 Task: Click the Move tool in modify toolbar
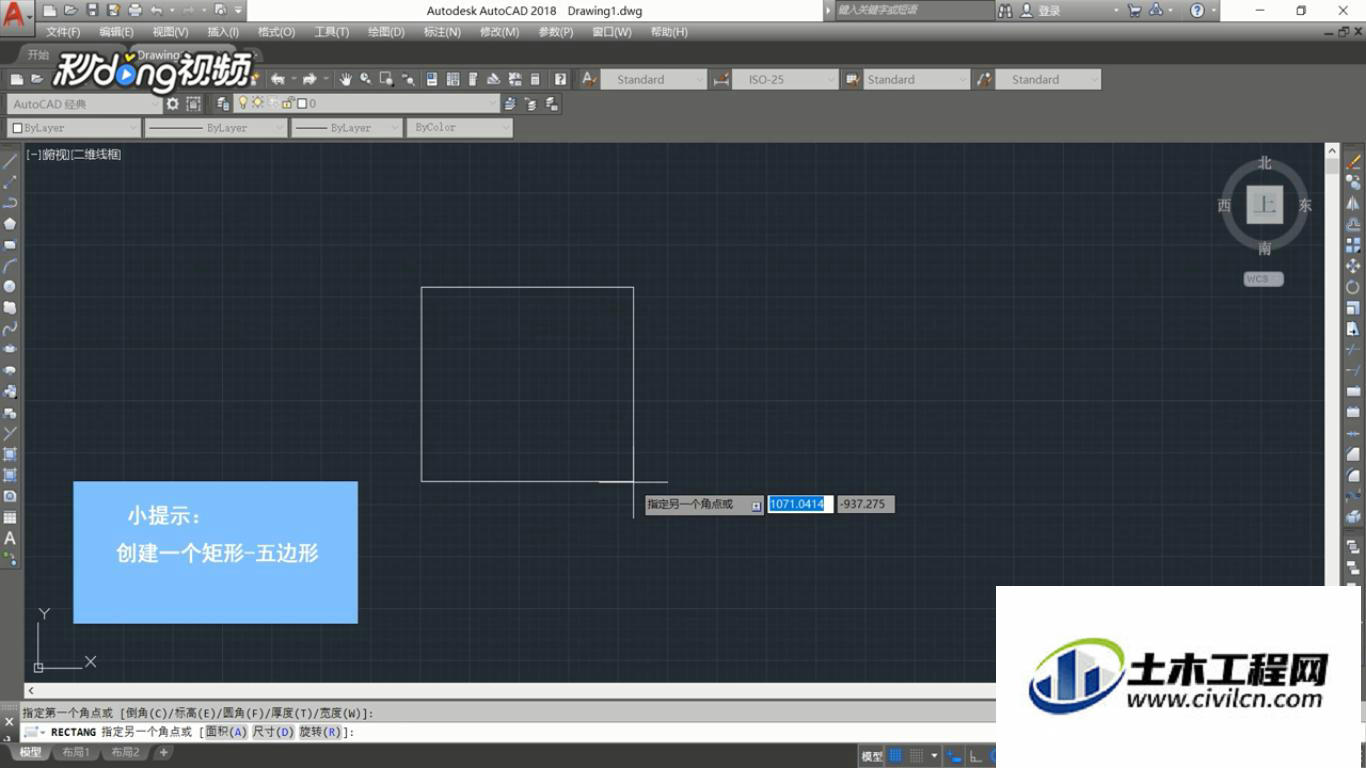coord(1353,266)
